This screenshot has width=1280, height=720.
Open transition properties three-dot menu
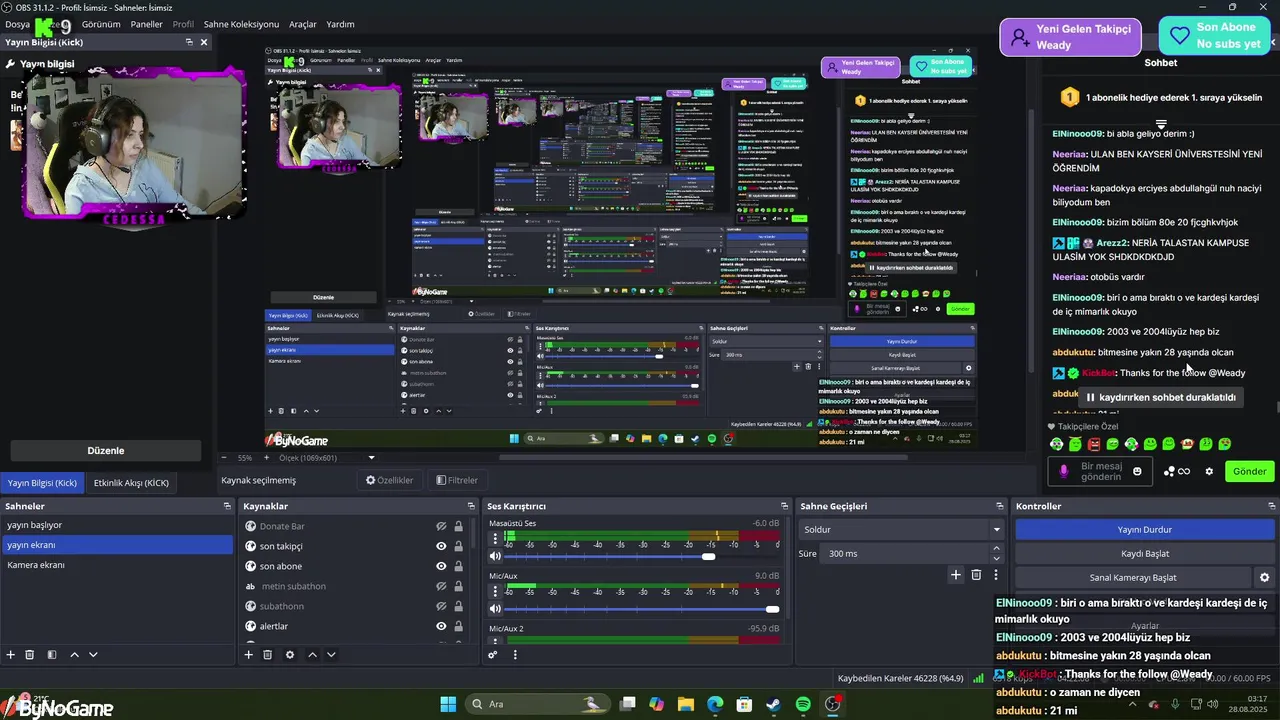click(x=995, y=574)
